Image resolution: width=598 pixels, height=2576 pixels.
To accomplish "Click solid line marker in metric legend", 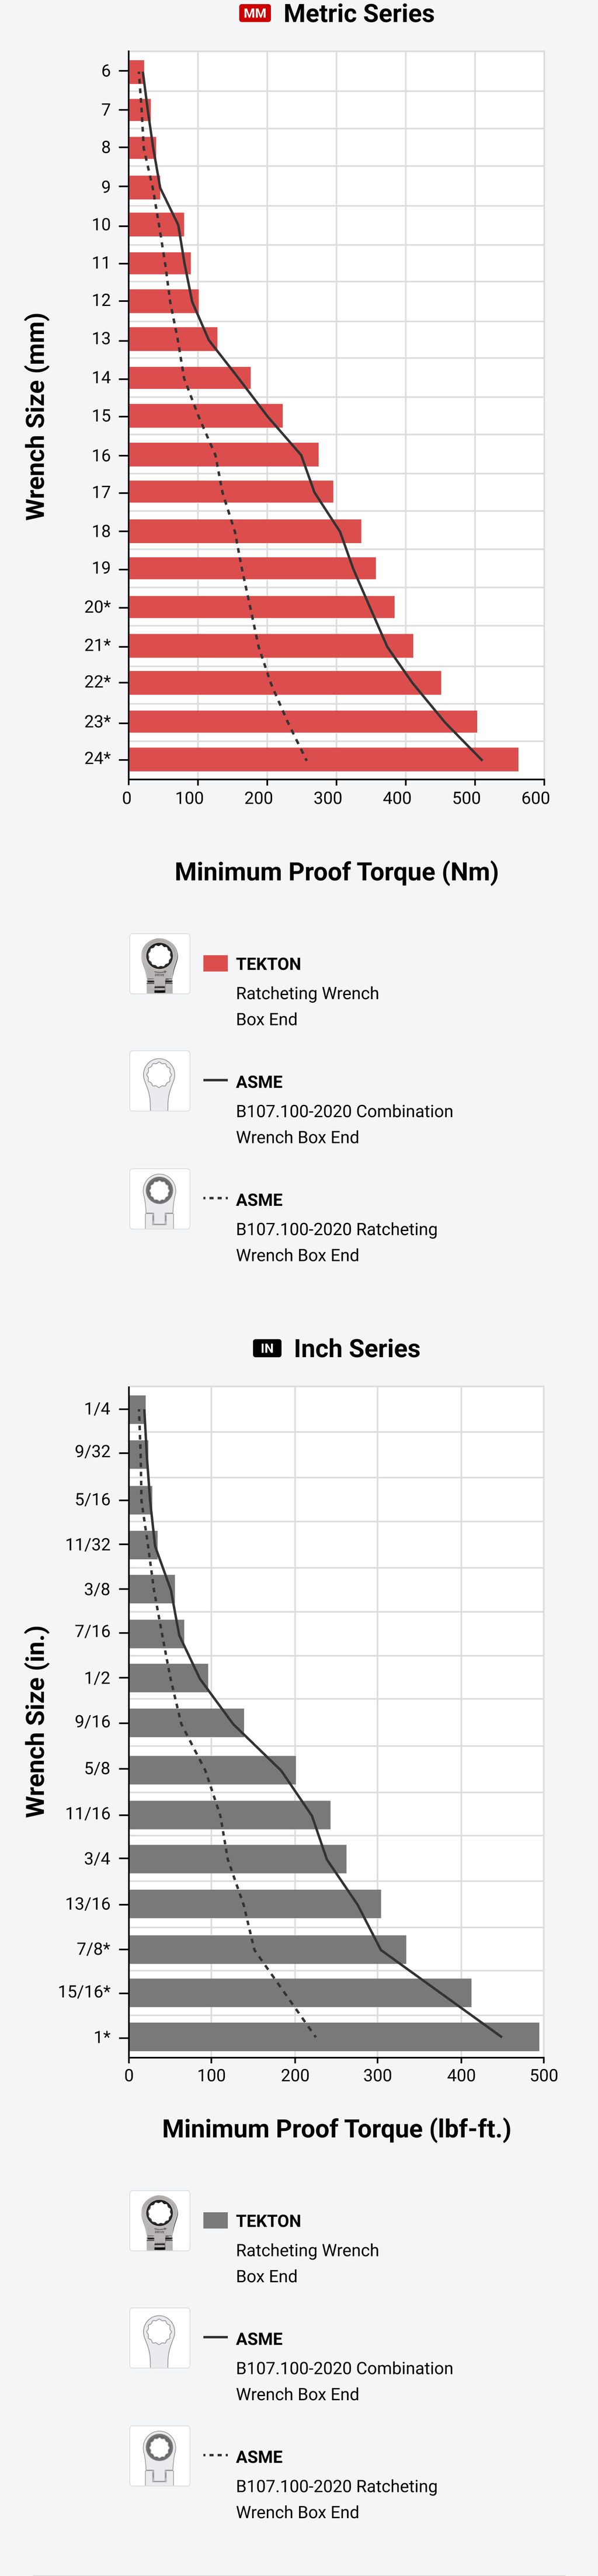I will pyautogui.click(x=215, y=1081).
